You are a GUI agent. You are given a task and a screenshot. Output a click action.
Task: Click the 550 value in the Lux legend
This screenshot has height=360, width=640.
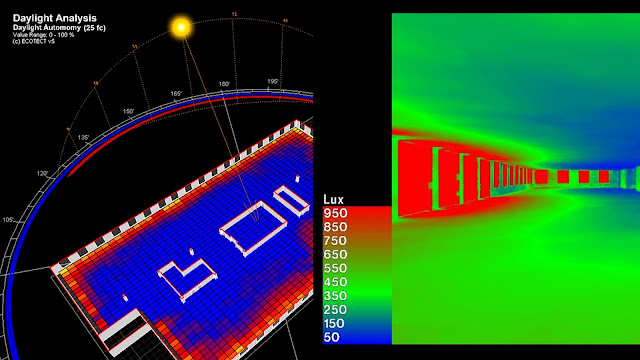click(x=335, y=269)
